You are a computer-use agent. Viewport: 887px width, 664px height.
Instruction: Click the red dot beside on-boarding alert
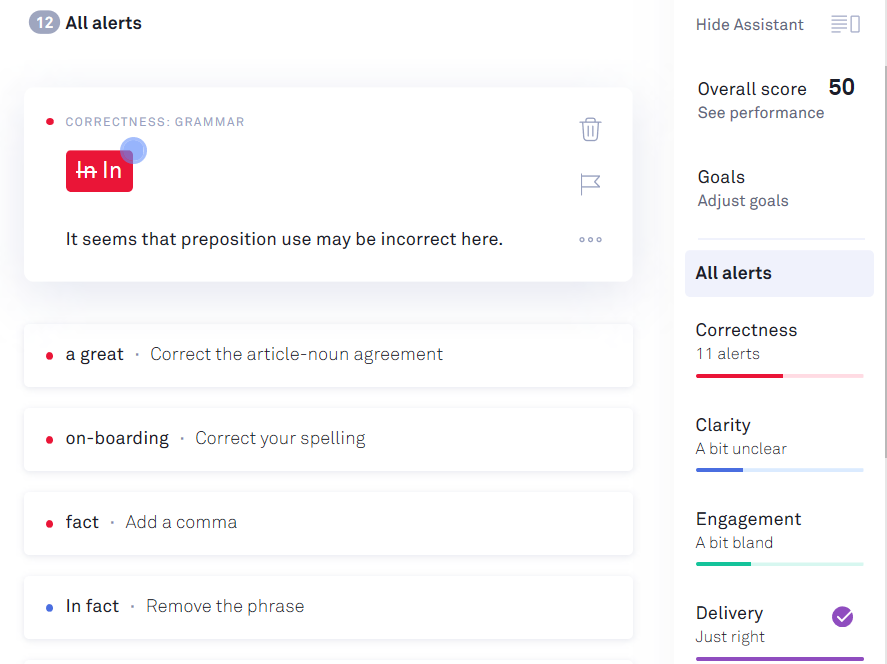[x=49, y=439]
